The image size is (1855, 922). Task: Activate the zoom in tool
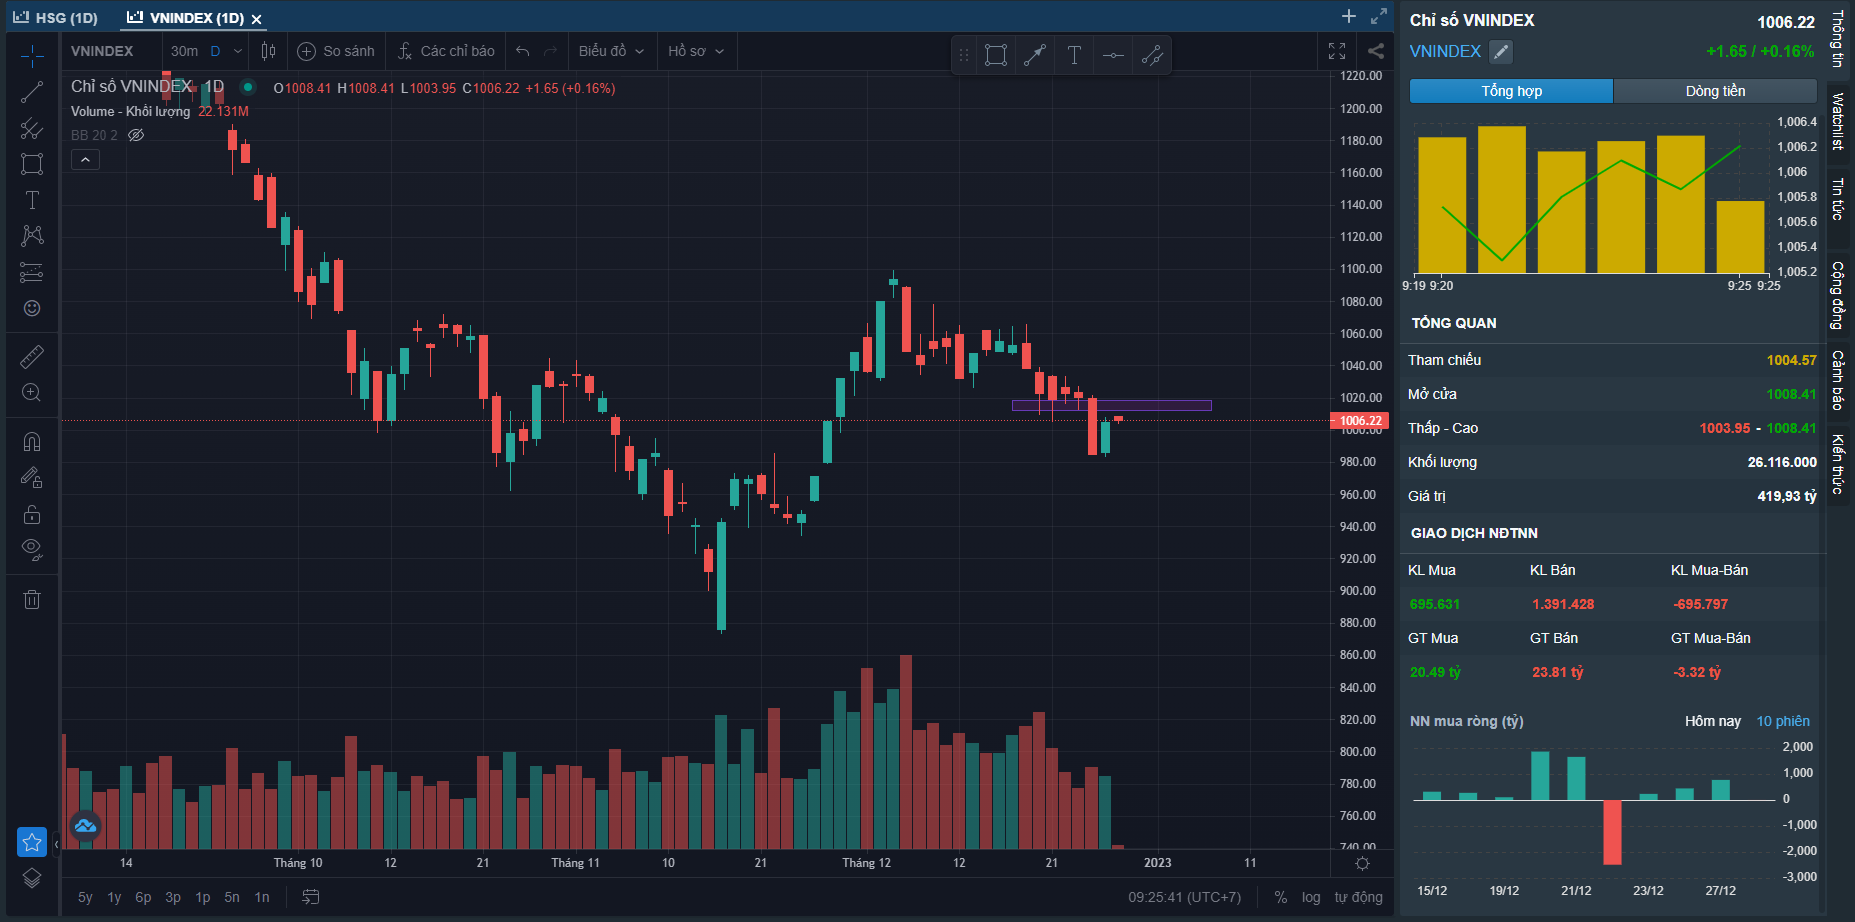click(x=32, y=392)
